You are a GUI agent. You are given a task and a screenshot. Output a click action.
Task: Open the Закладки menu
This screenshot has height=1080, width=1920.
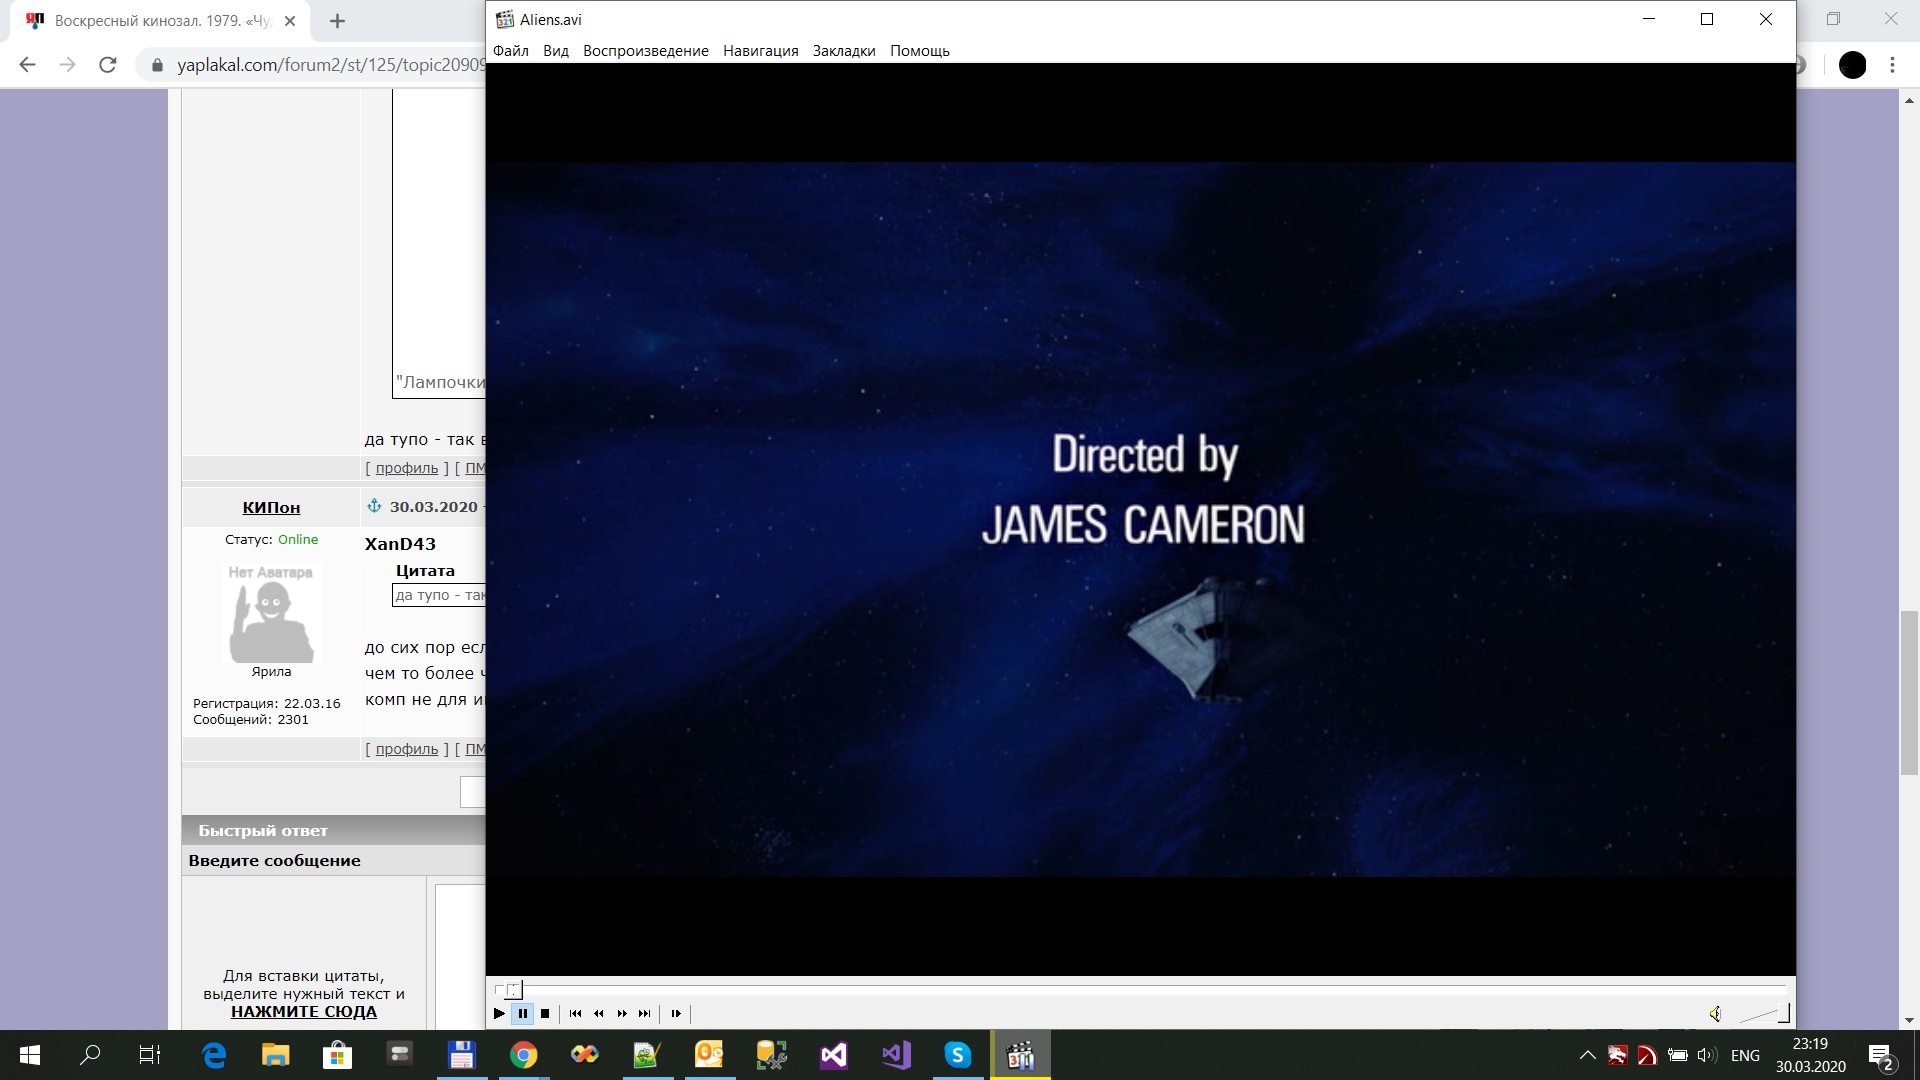click(x=844, y=51)
